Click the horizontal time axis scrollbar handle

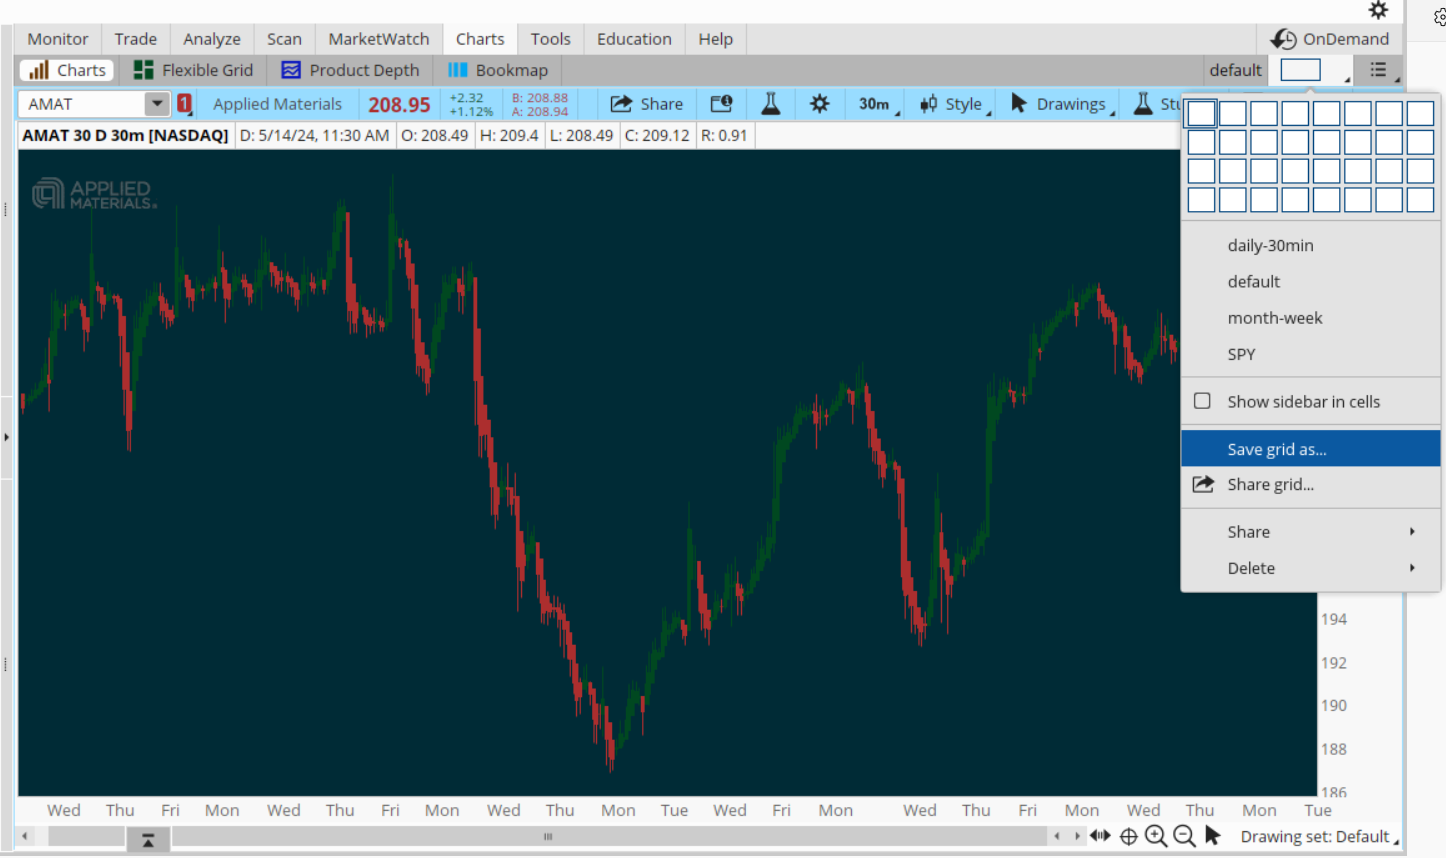coord(548,836)
